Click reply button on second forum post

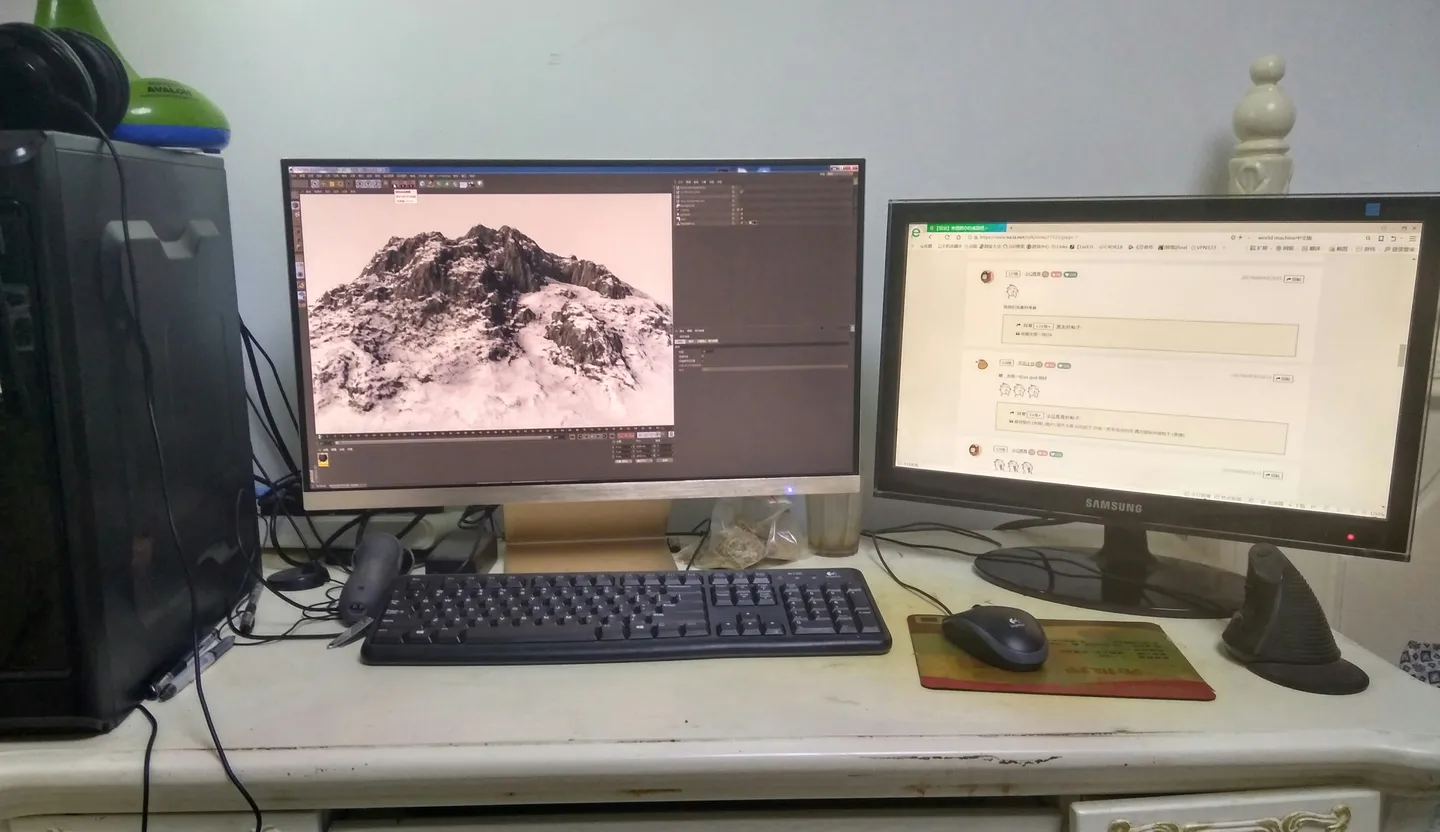(x=1283, y=378)
